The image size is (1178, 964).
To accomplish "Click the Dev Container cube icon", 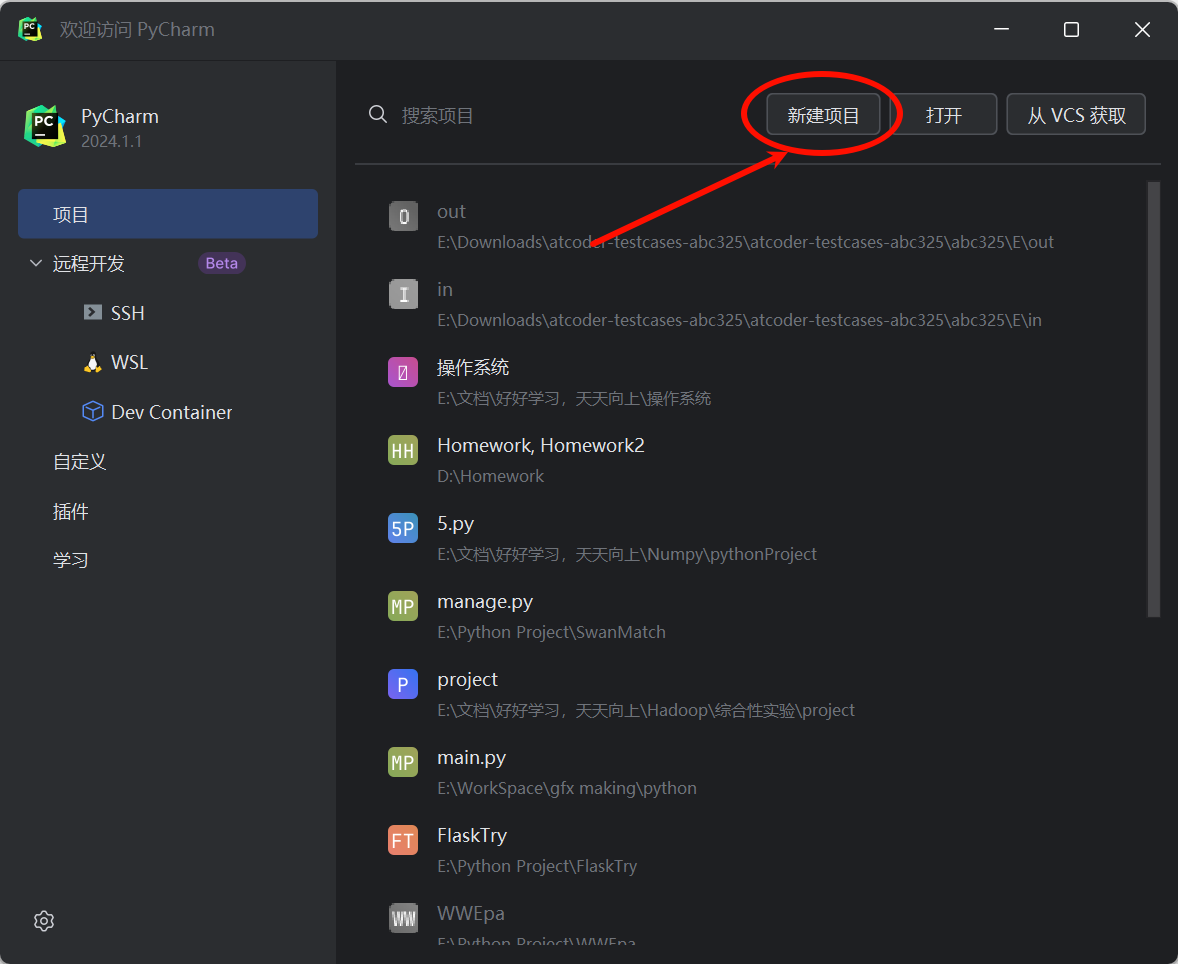I will pyautogui.click(x=92, y=411).
